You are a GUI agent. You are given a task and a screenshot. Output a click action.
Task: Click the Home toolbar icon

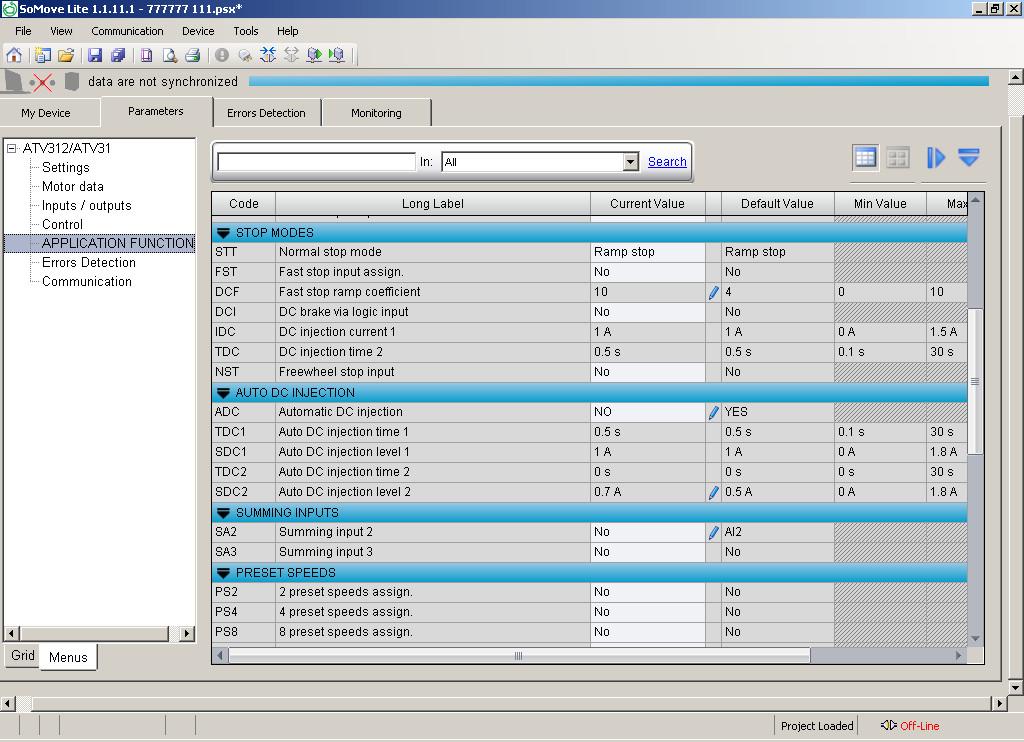[x=14, y=55]
